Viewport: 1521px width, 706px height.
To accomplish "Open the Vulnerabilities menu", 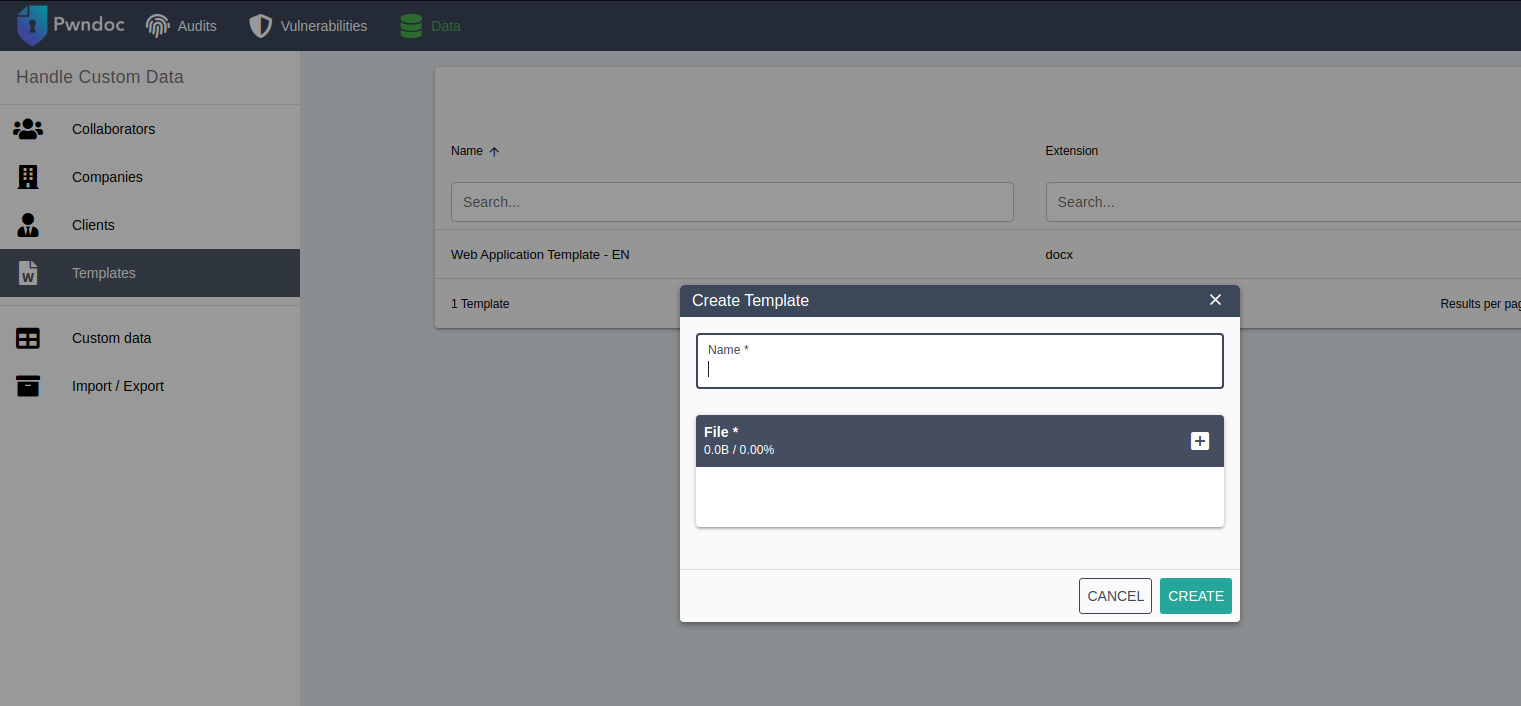I will pos(323,26).
